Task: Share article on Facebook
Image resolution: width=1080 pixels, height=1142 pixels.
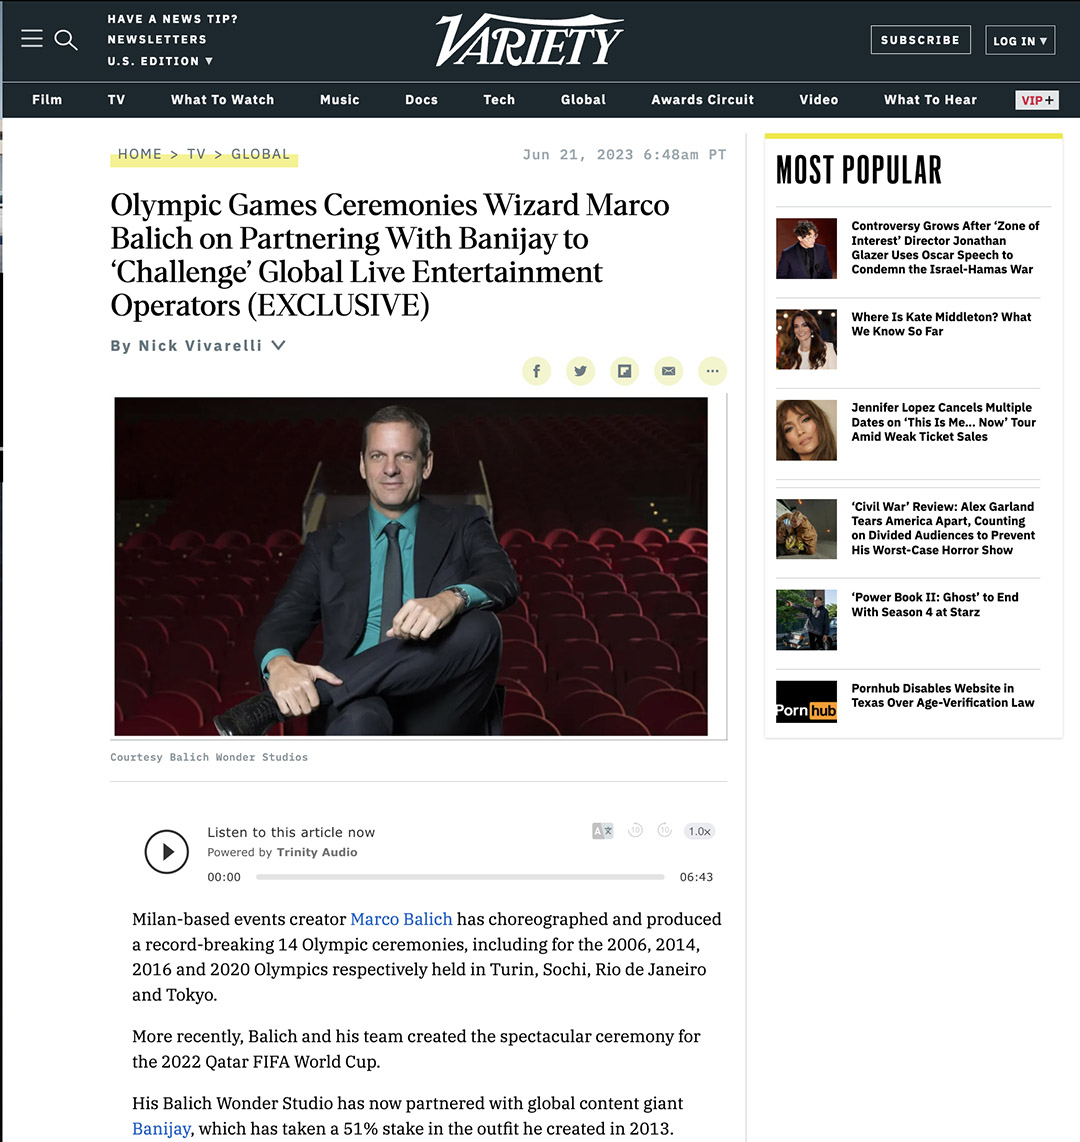Action: click(537, 371)
